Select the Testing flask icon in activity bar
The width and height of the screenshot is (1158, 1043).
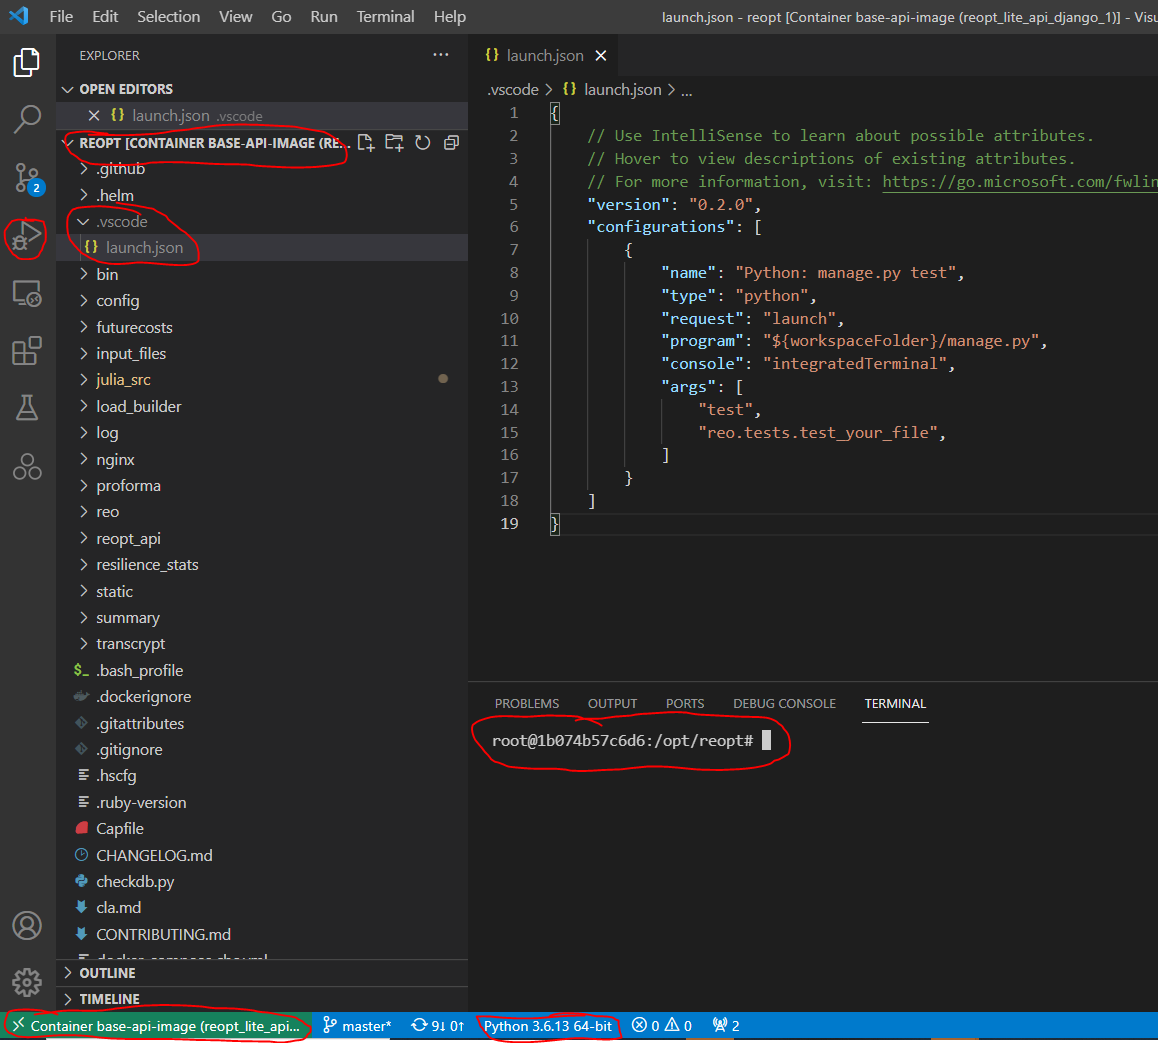click(x=27, y=408)
